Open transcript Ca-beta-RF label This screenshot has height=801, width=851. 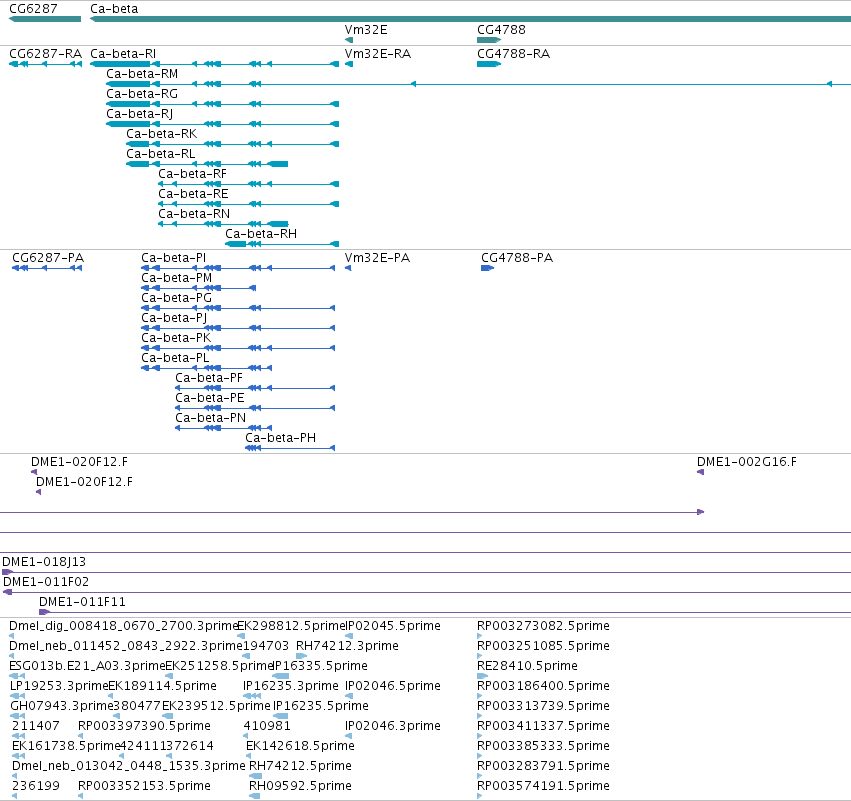coord(193,174)
